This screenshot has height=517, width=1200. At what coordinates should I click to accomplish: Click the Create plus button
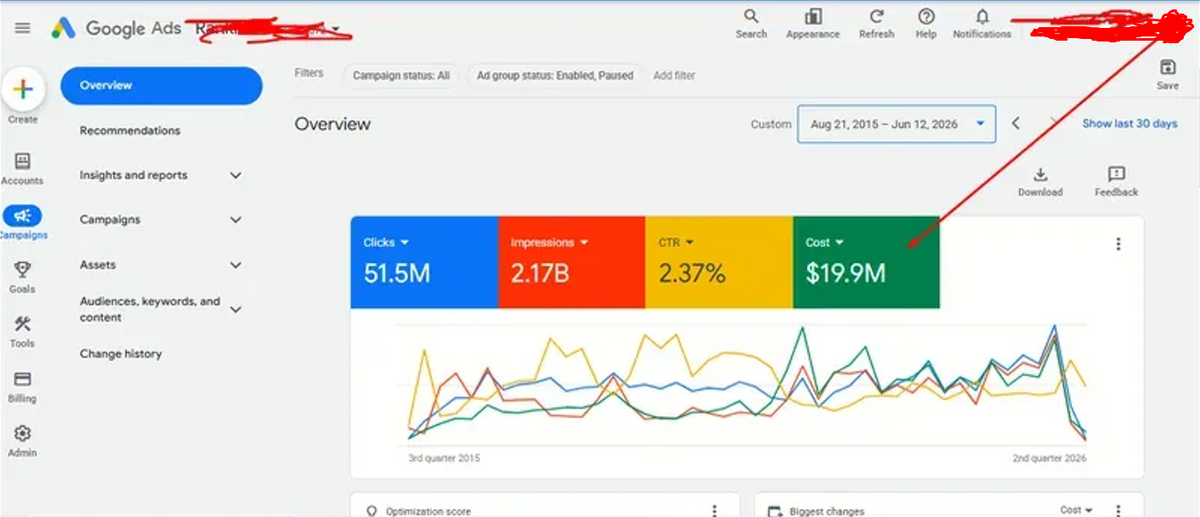click(x=22, y=90)
